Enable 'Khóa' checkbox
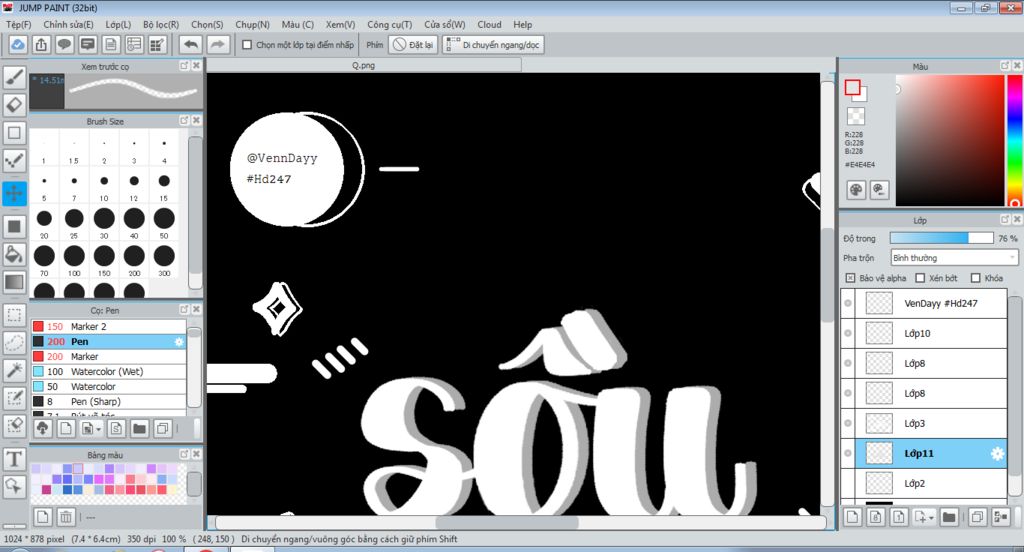 click(976, 278)
